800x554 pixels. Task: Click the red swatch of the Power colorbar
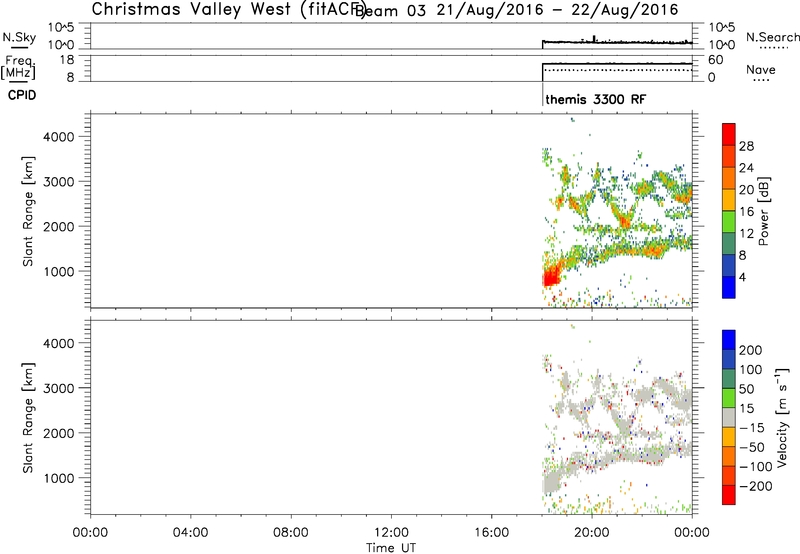pos(729,134)
